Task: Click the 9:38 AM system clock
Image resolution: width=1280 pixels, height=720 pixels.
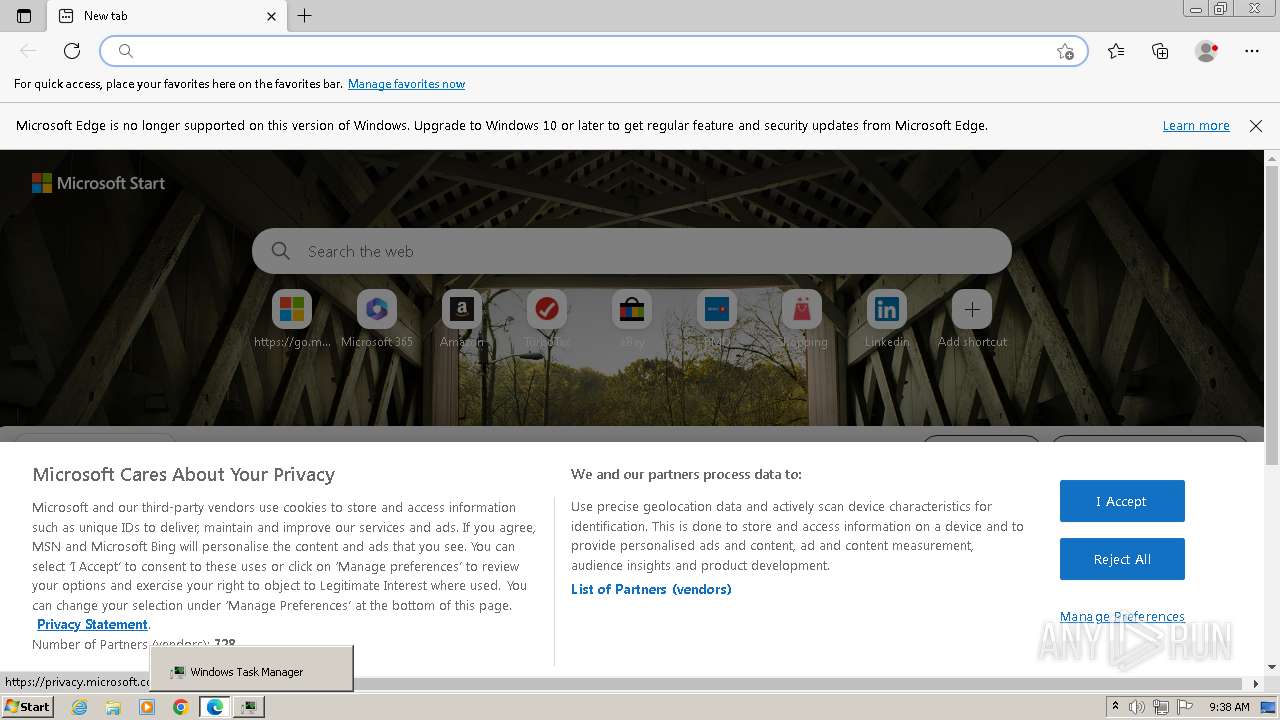Action: [x=1229, y=707]
